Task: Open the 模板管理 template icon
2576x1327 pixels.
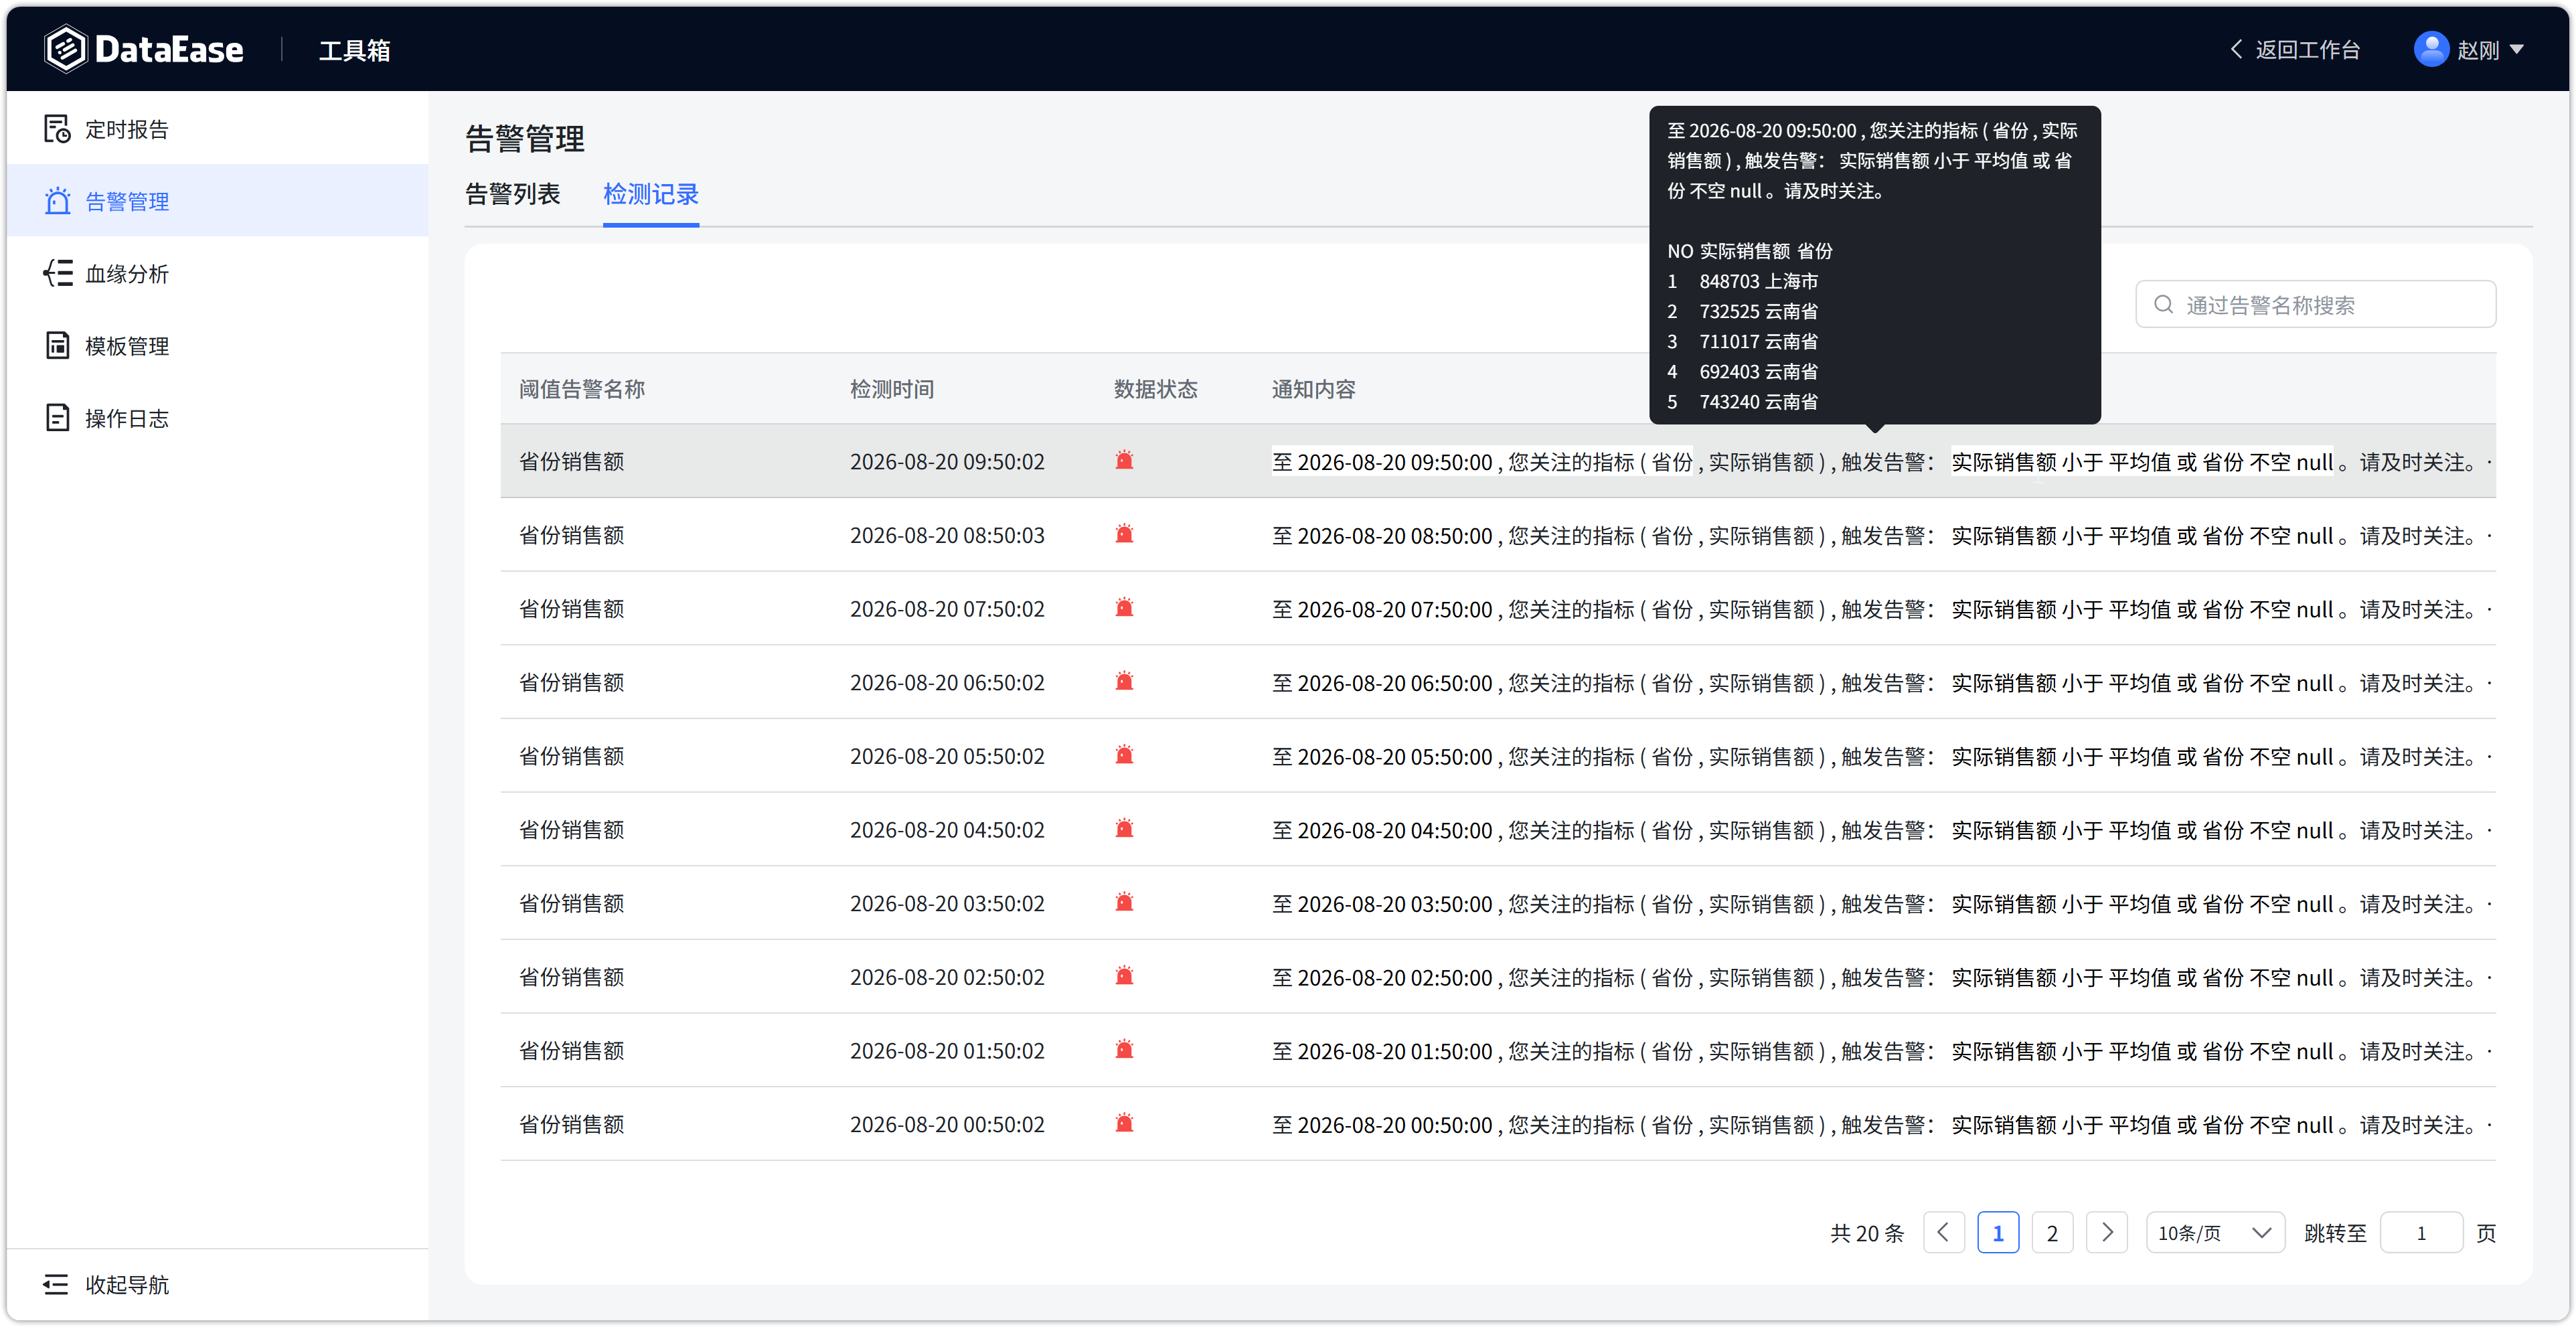Action: click(x=57, y=345)
